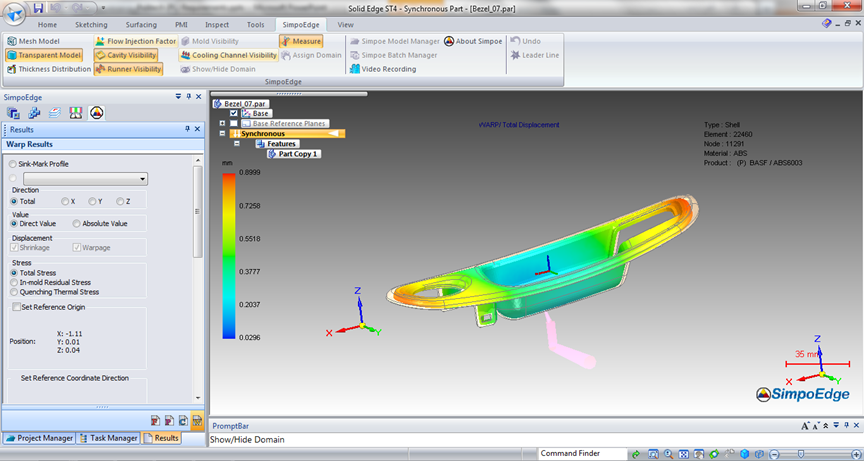Toggle Cavity Visibility

[x=126, y=55]
